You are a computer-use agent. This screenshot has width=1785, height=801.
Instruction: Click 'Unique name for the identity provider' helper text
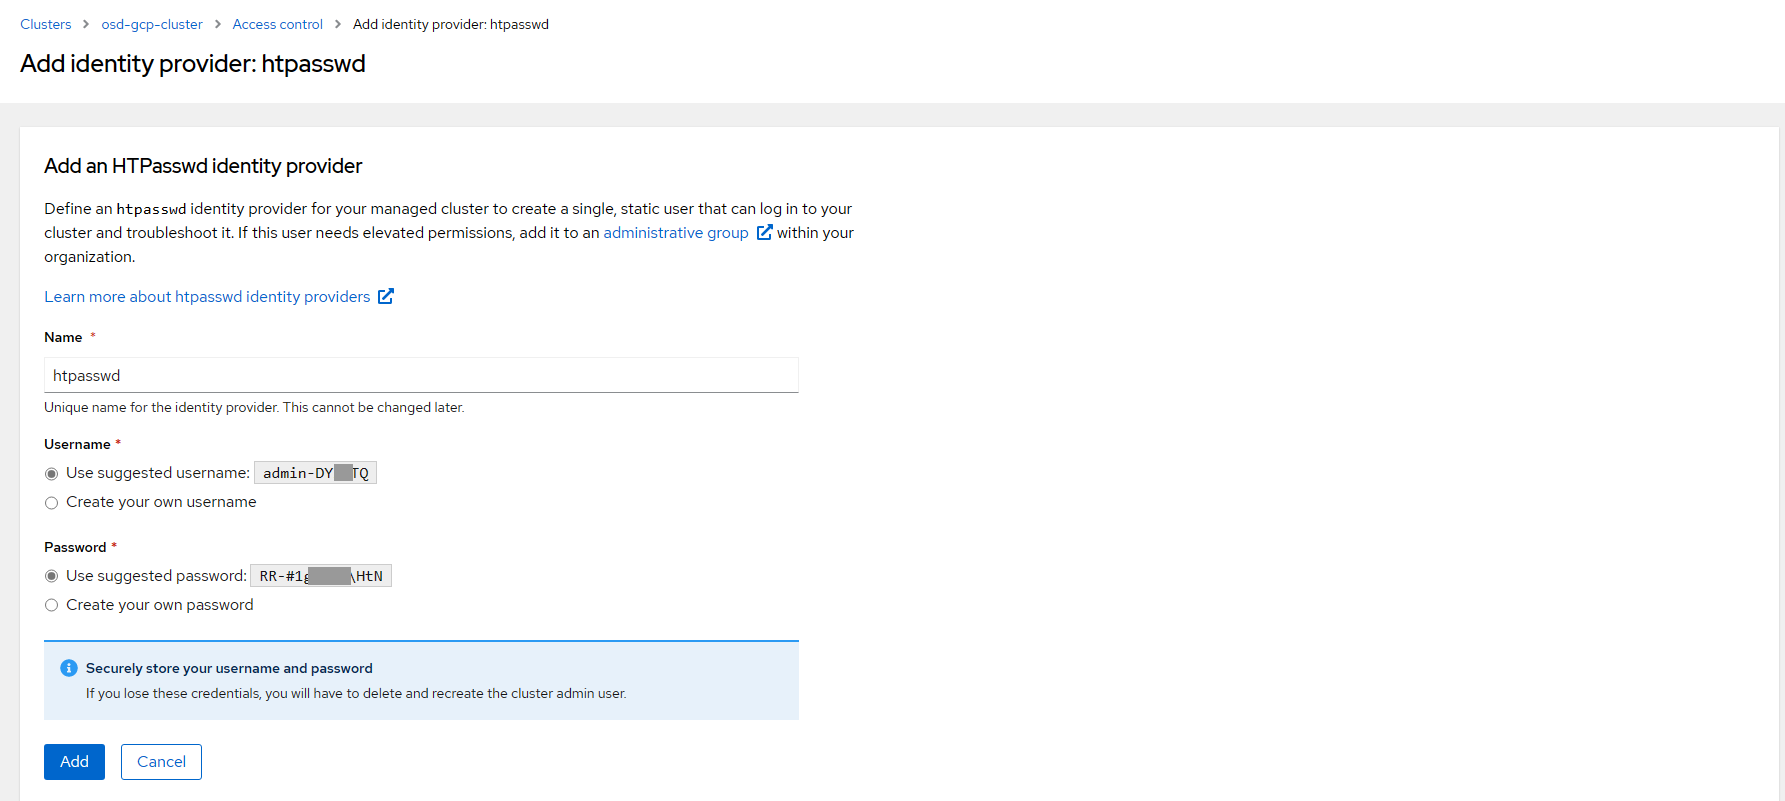pos(254,408)
